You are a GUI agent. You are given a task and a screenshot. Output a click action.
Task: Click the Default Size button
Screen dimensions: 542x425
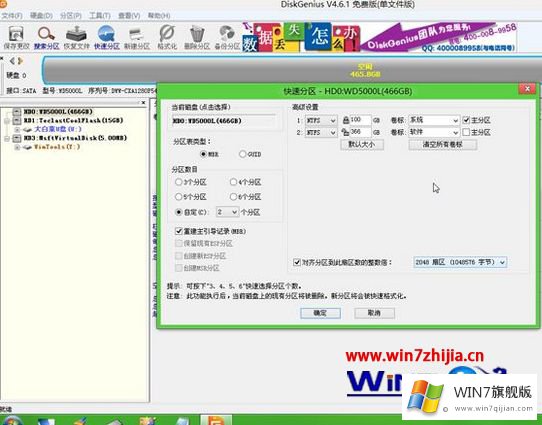362,144
